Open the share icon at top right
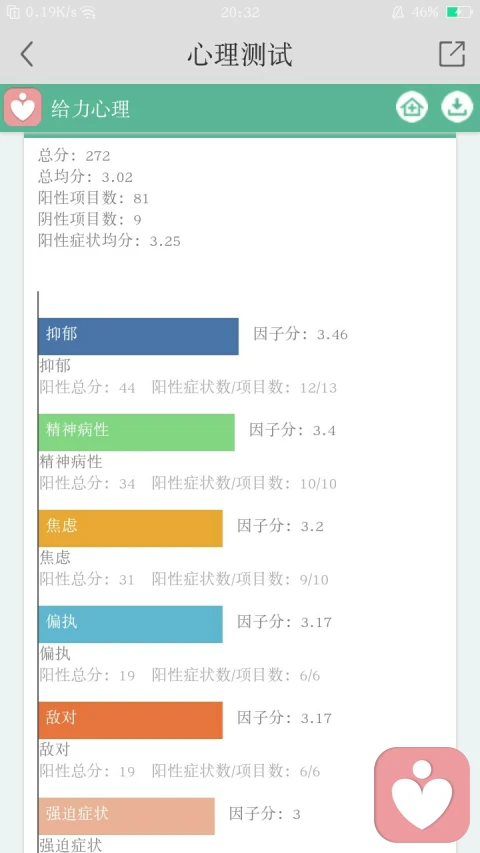Image resolution: width=480 pixels, height=853 pixels. [452, 54]
